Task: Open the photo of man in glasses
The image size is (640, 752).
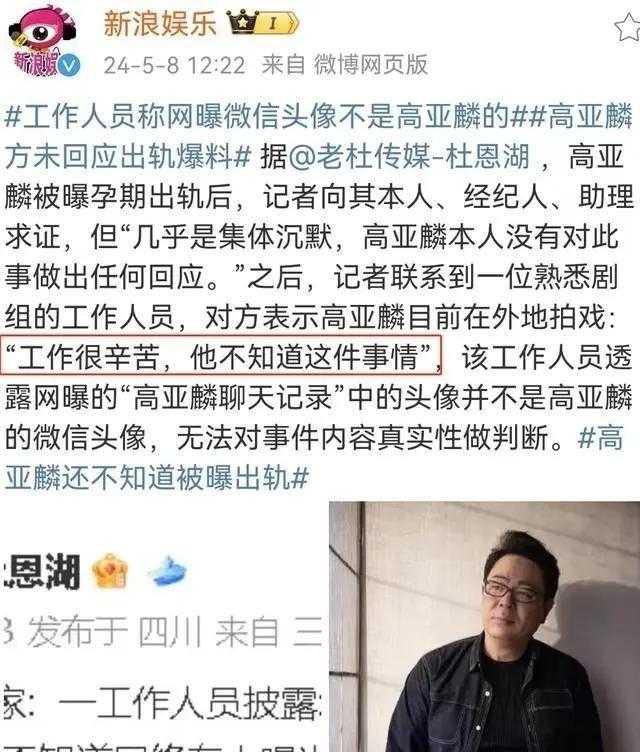Action: 485,627
